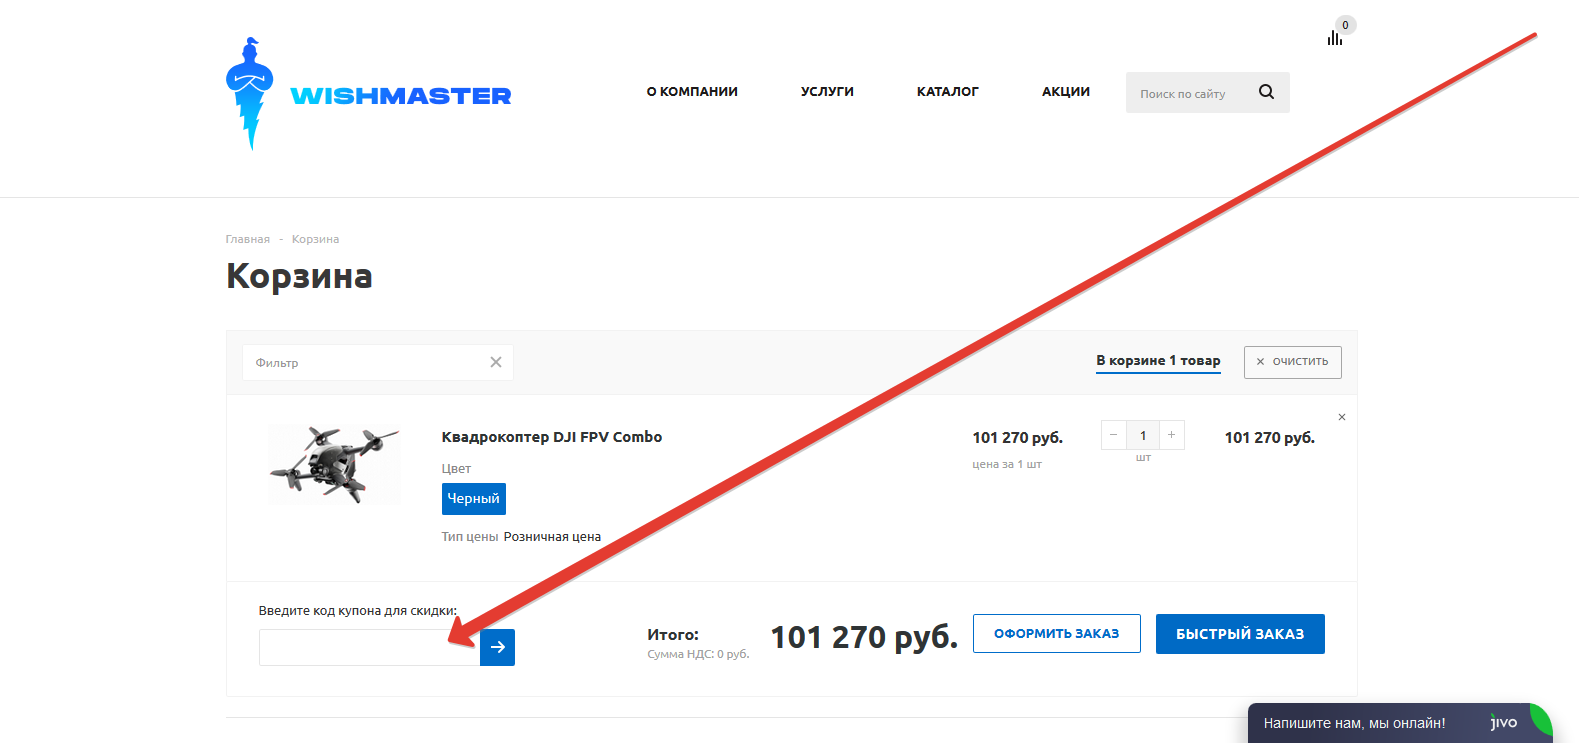
Task: Open the Услуги menu
Action: (827, 91)
